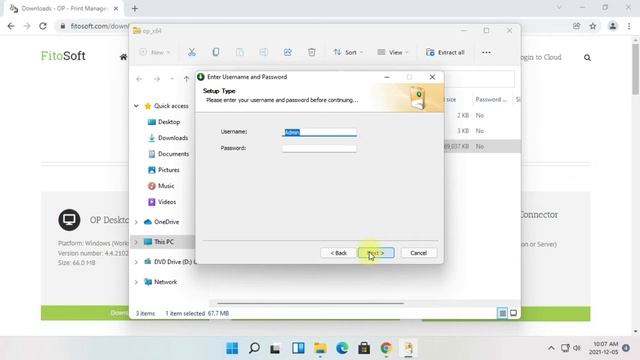Screen dimensions: 640x360
Task: Go up one folder in Explorer
Action: (187, 79)
